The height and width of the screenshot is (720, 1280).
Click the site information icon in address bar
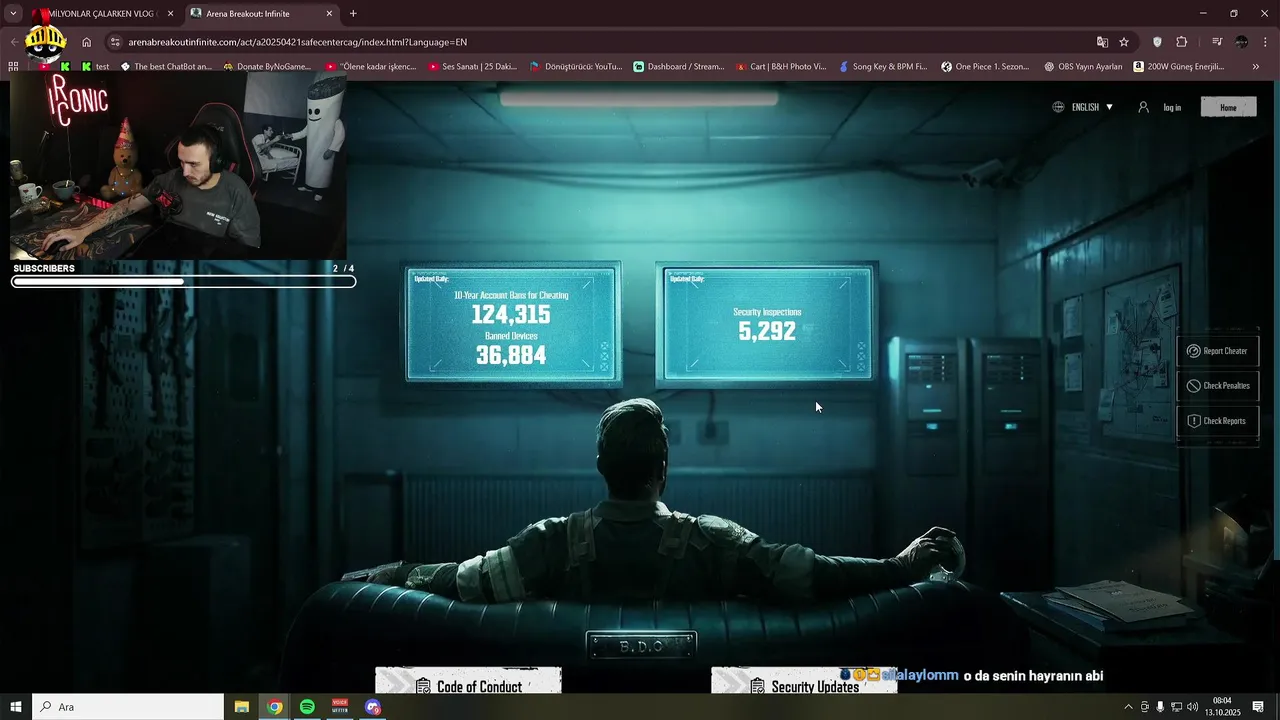pyautogui.click(x=115, y=42)
